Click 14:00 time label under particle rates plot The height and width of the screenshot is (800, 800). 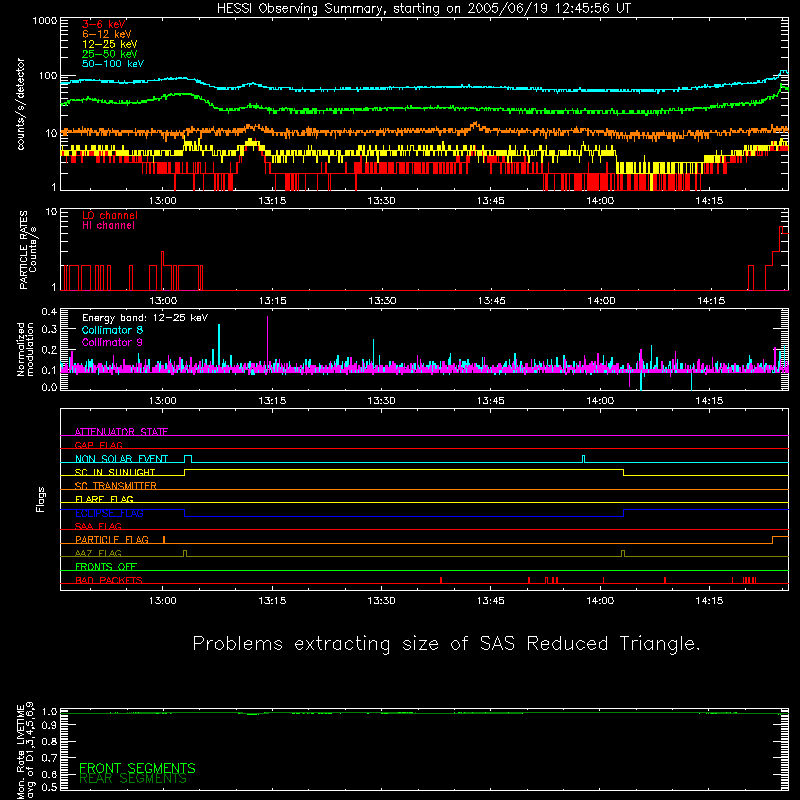(x=601, y=301)
